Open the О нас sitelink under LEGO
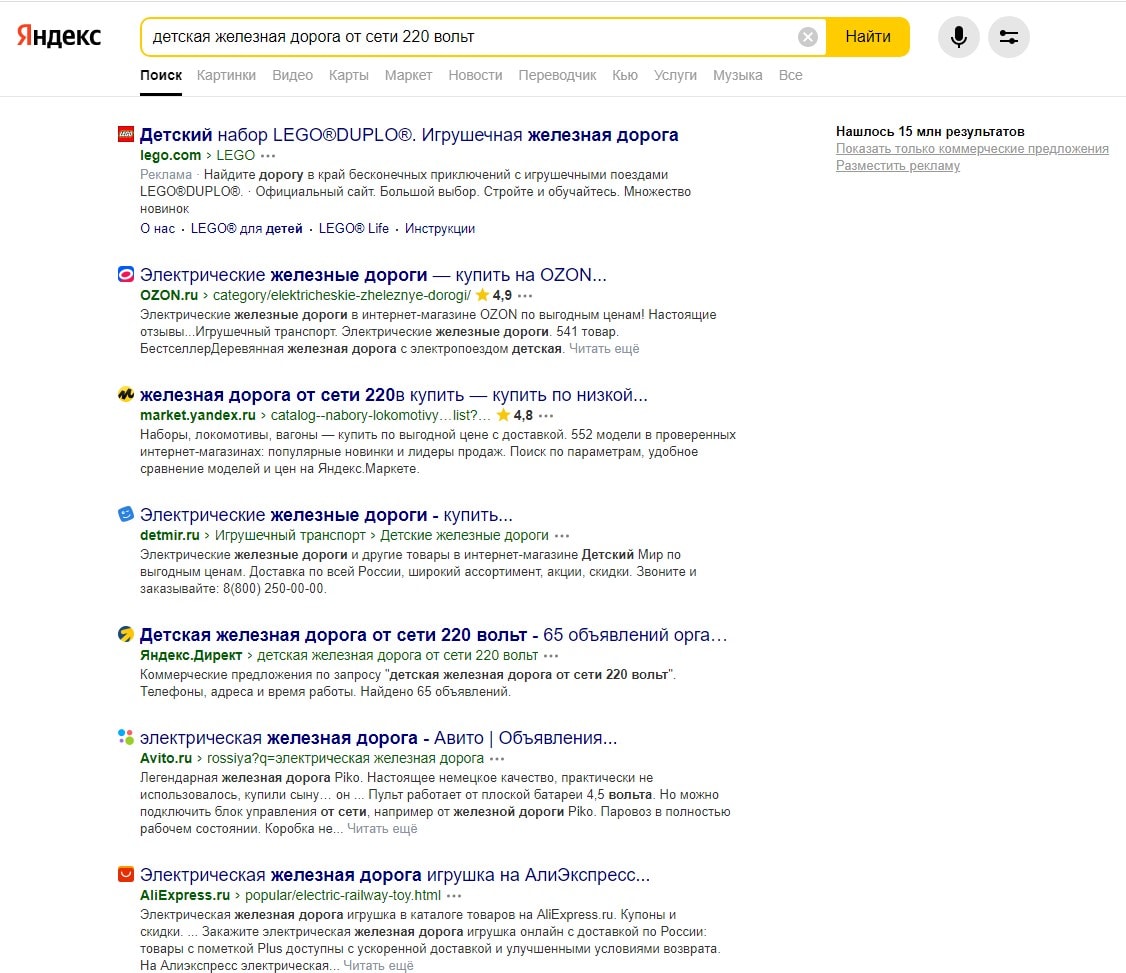Image resolution: width=1126 pixels, height=973 pixels. click(x=157, y=228)
